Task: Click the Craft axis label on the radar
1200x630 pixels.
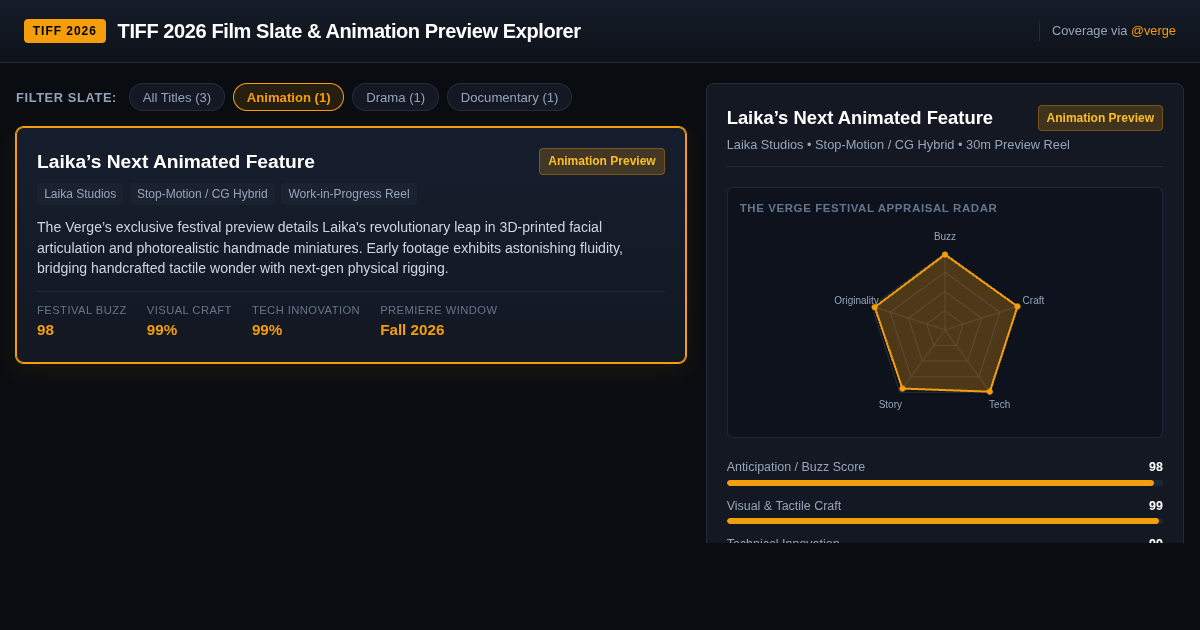Action: (1033, 301)
